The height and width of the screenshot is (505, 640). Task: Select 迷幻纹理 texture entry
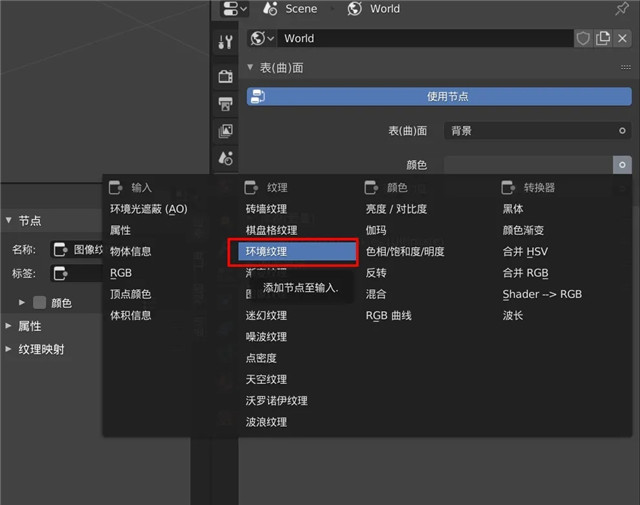[x=266, y=315]
